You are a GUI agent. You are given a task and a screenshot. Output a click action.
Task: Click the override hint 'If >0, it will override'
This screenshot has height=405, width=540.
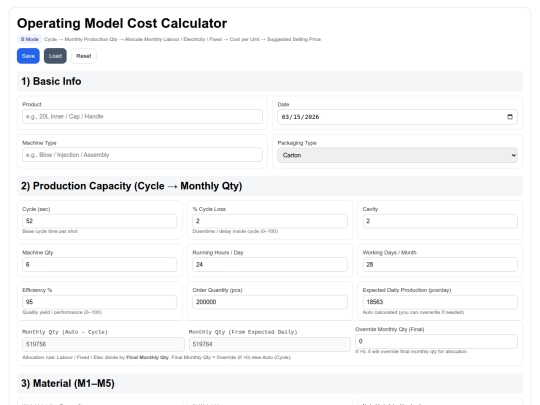tap(411, 352)
